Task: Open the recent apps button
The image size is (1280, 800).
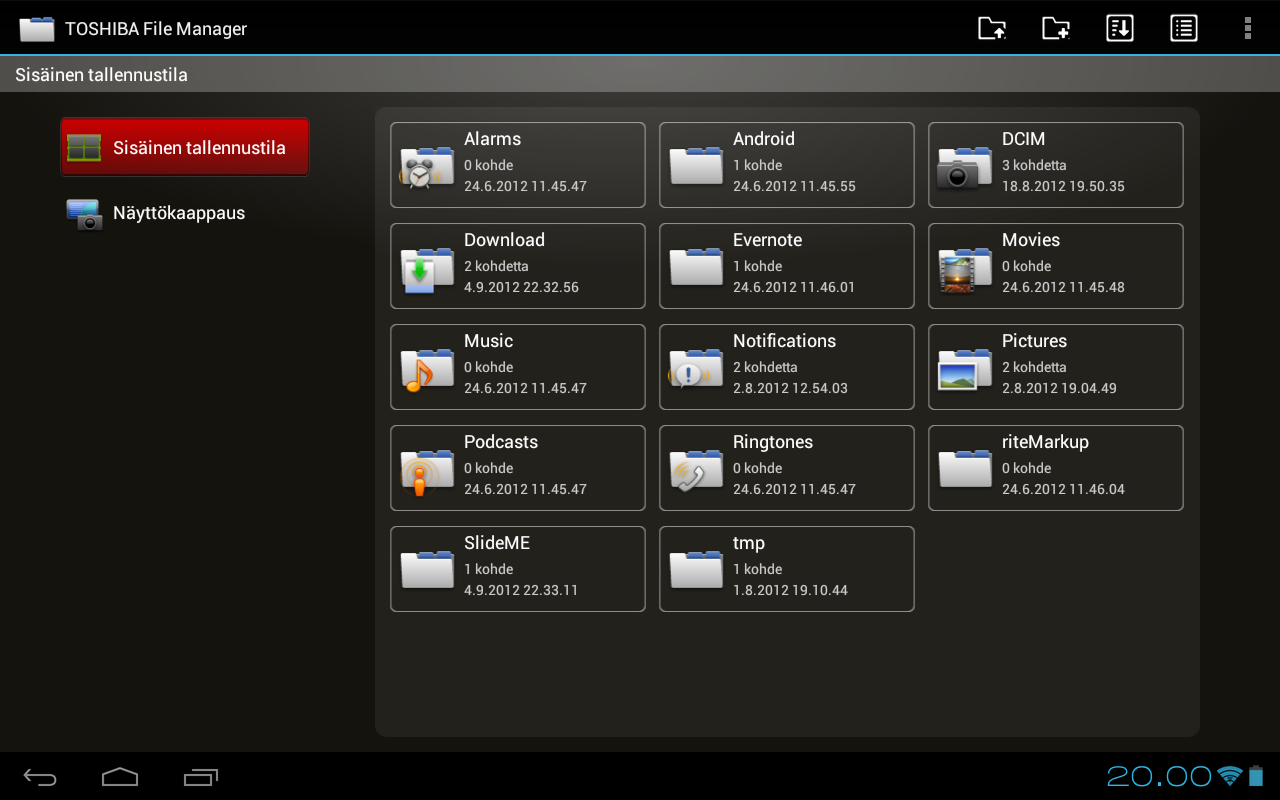Action: pyautogui.click(x=201, y=777)
